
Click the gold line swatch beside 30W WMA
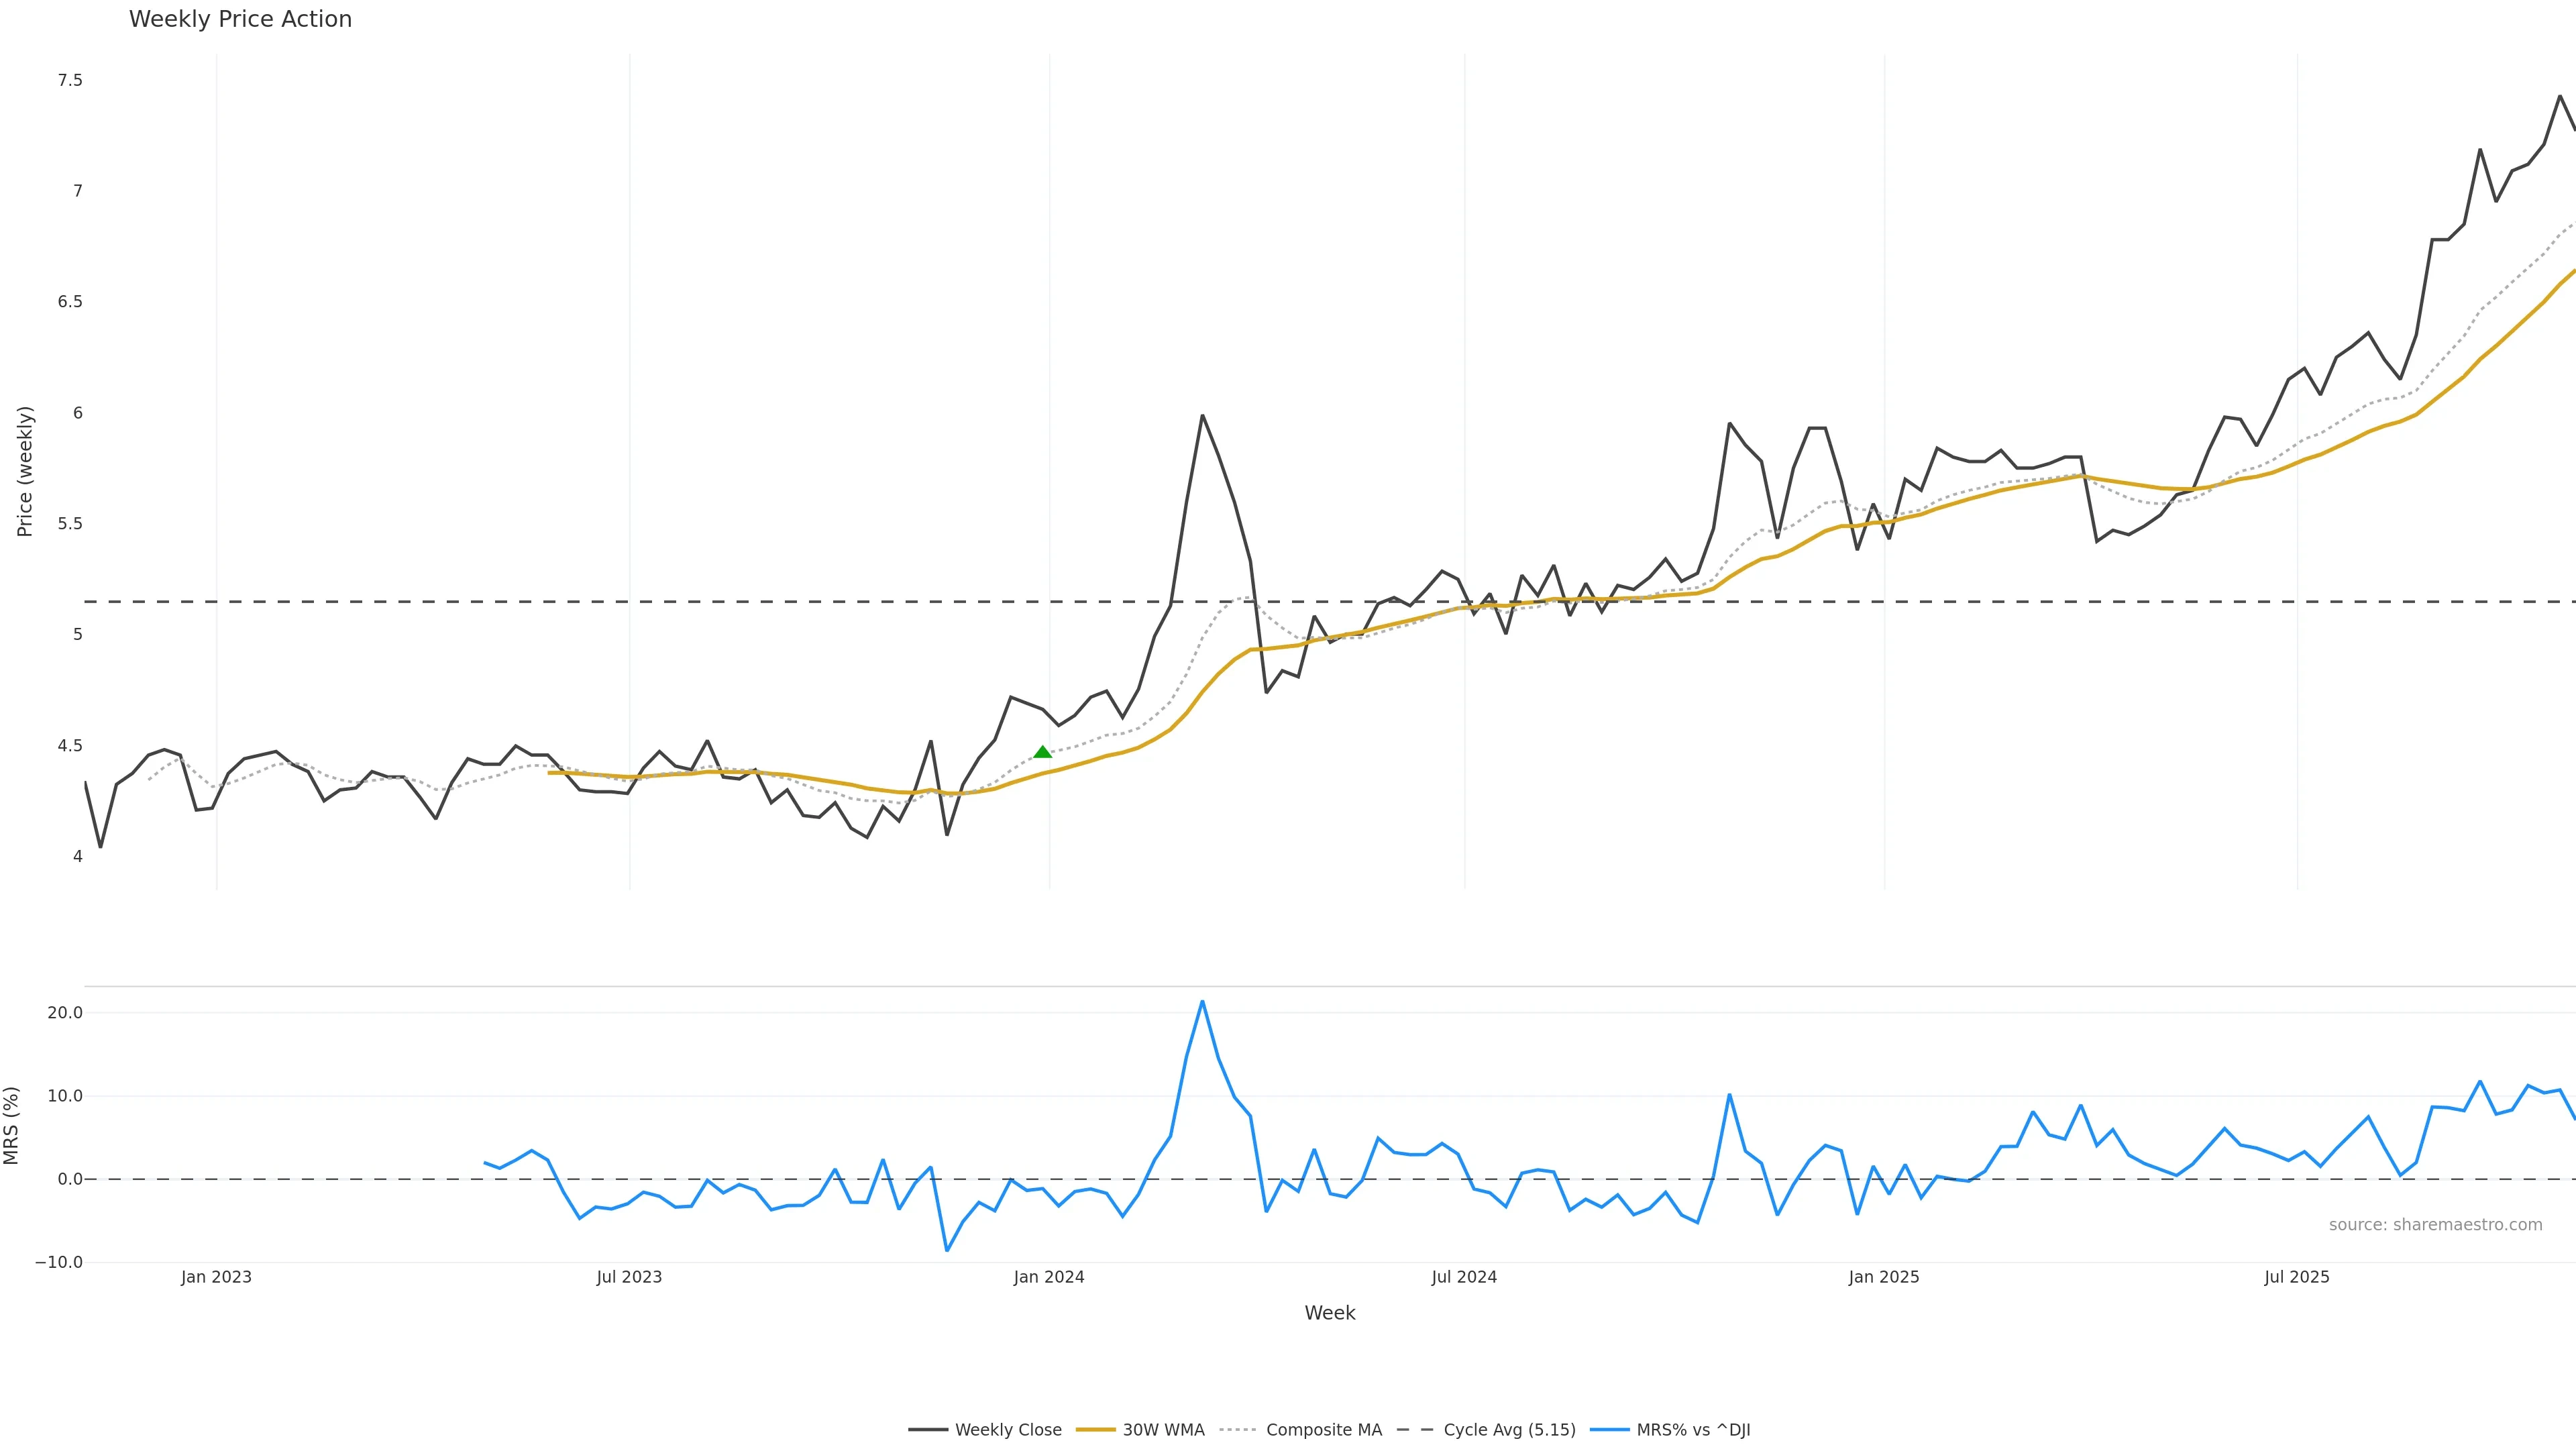click(1095, 1430)
